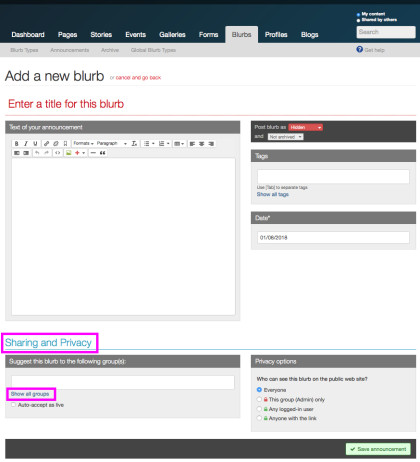Click the Get help question mark icon
This screenshot has width=420, height=462.
pyautogui.click(x=359, y=49)
